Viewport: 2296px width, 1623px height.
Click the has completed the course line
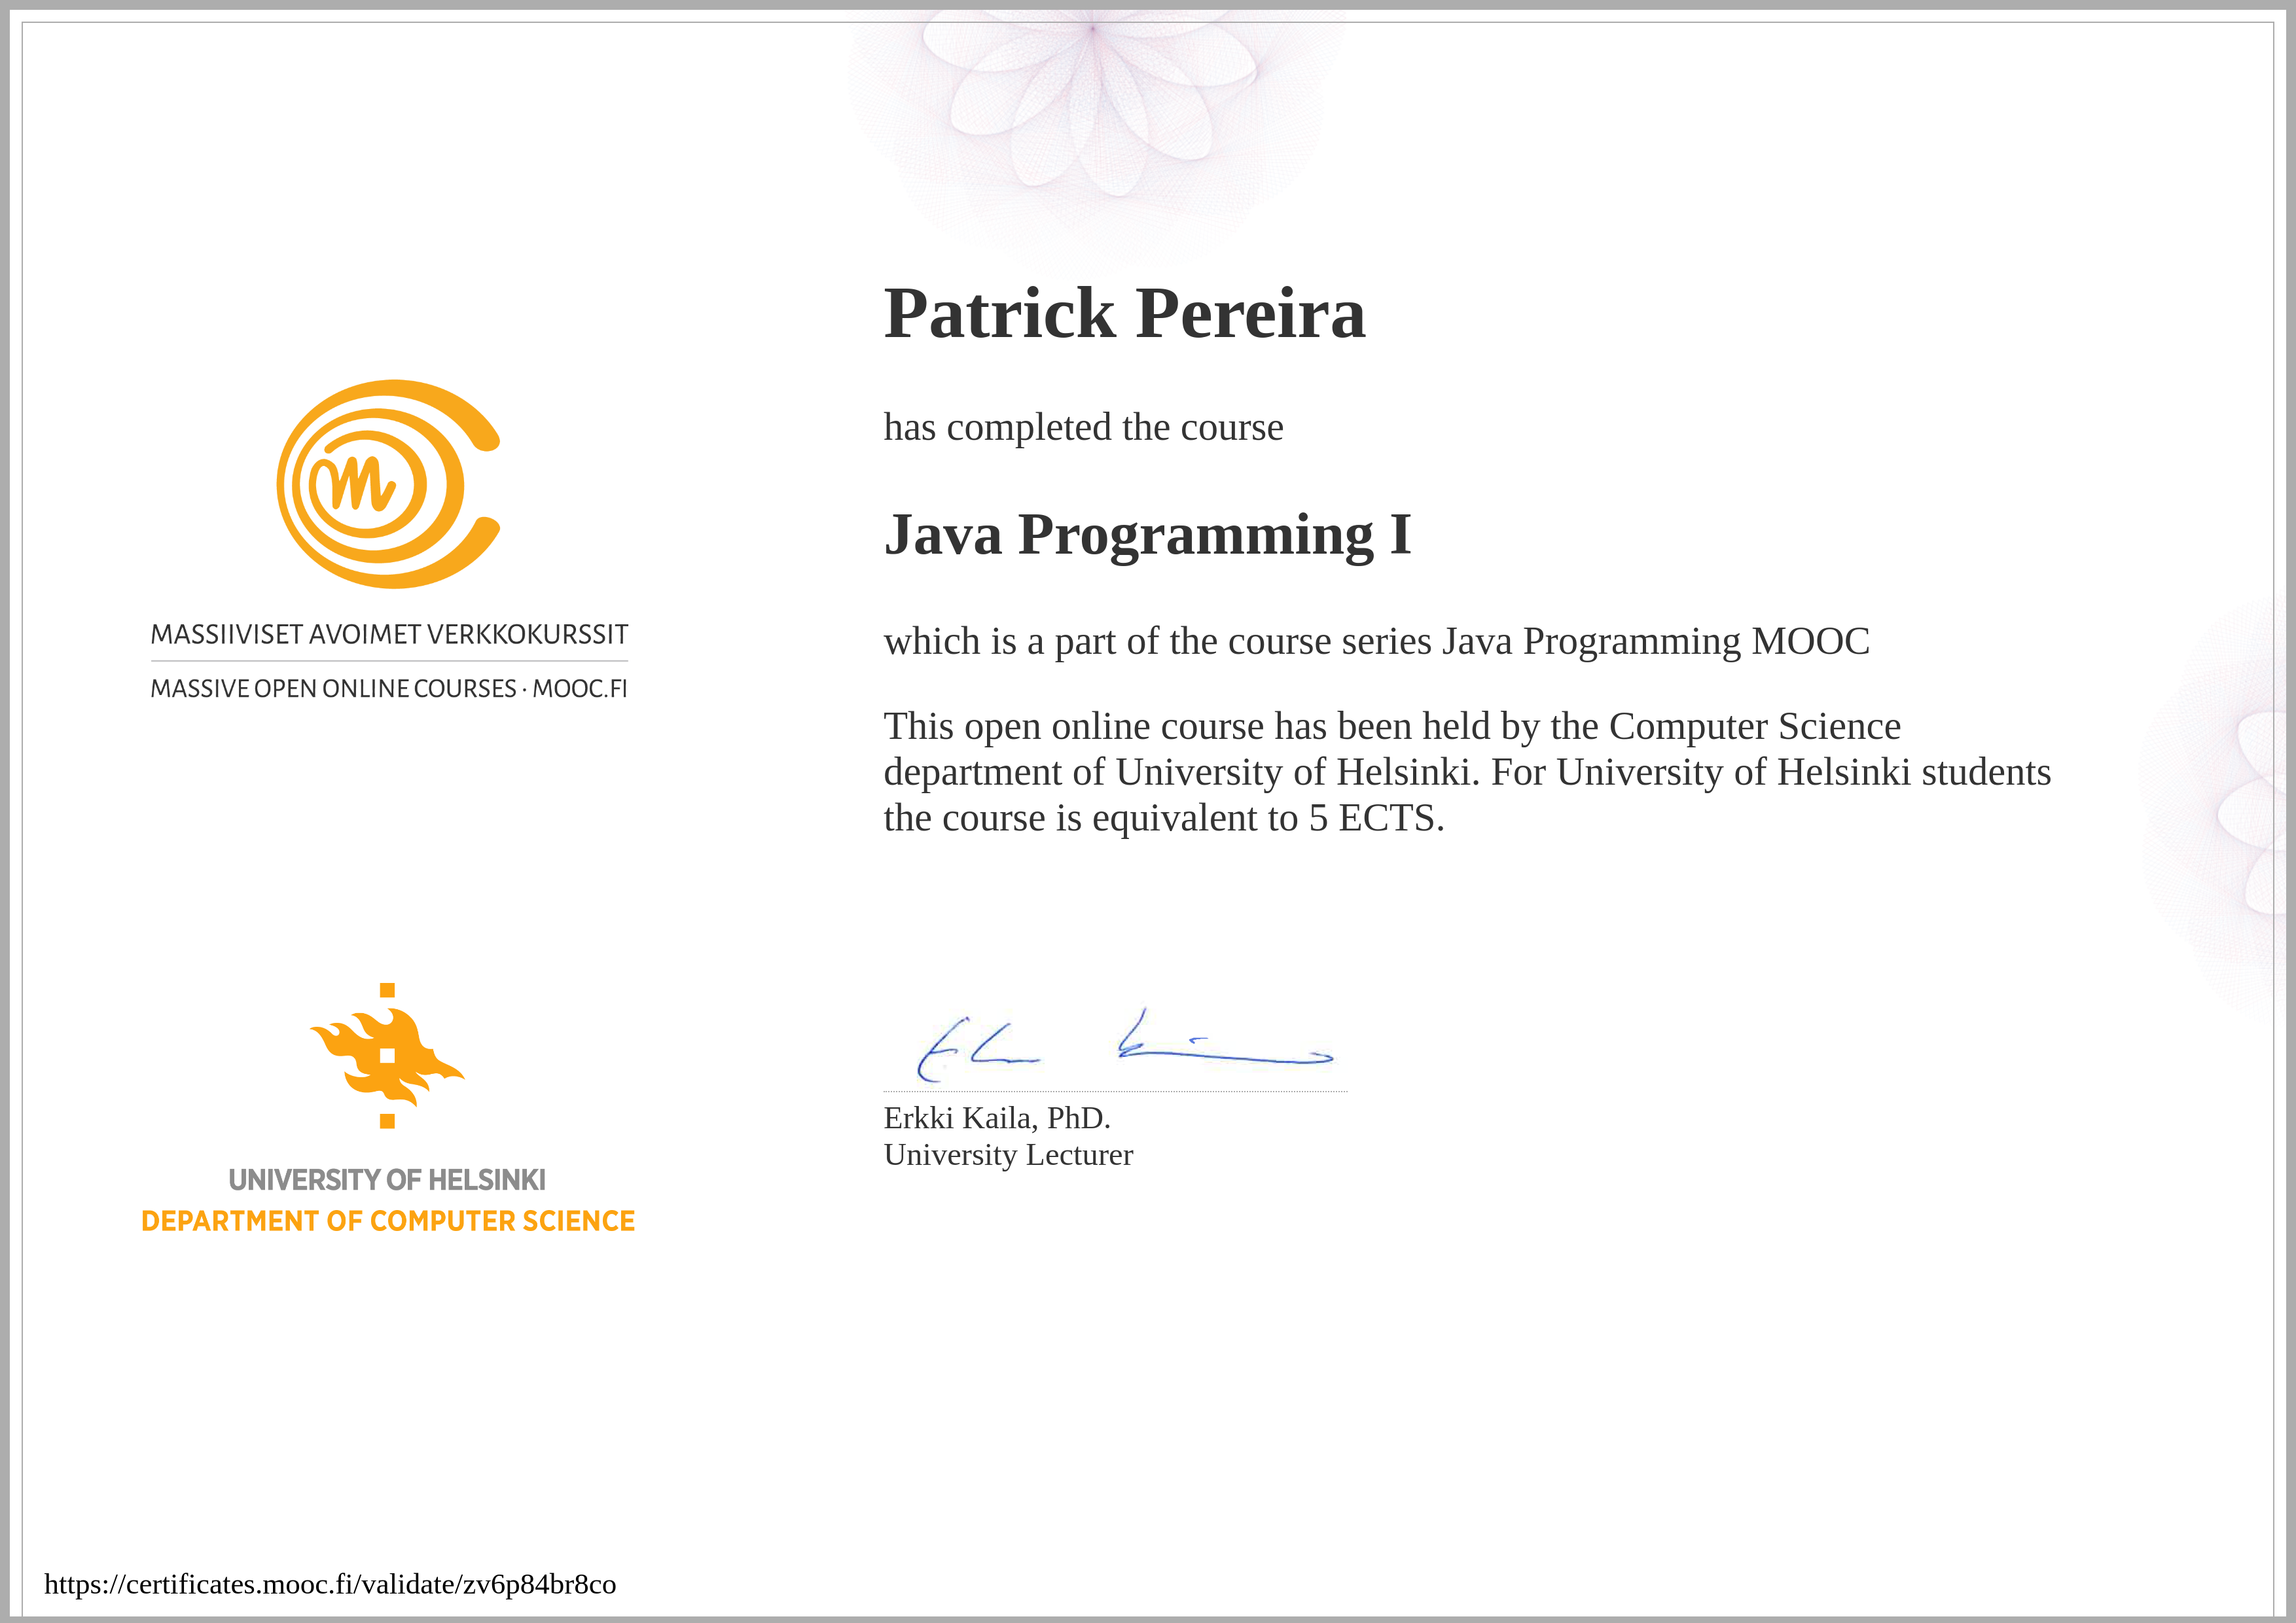[1083, 427]
